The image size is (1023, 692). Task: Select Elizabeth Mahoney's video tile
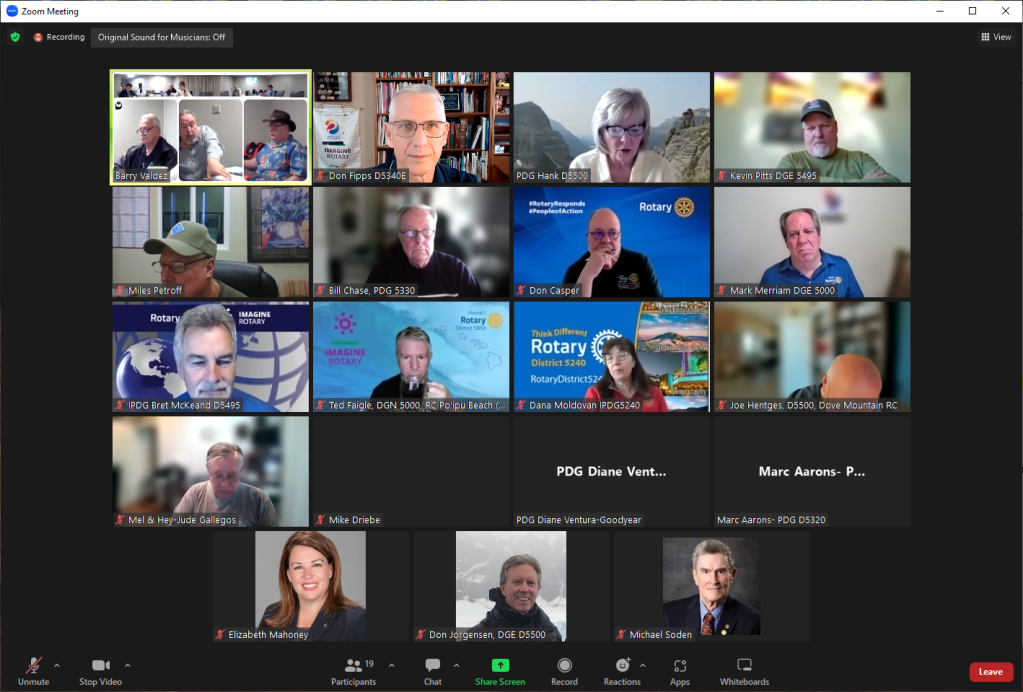coord(310,586)
